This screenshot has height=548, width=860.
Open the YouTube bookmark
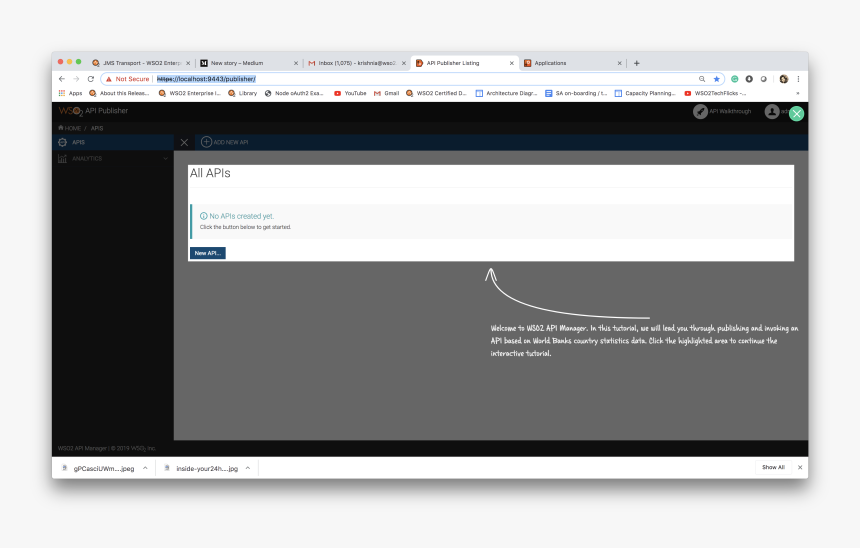(350, 93)
